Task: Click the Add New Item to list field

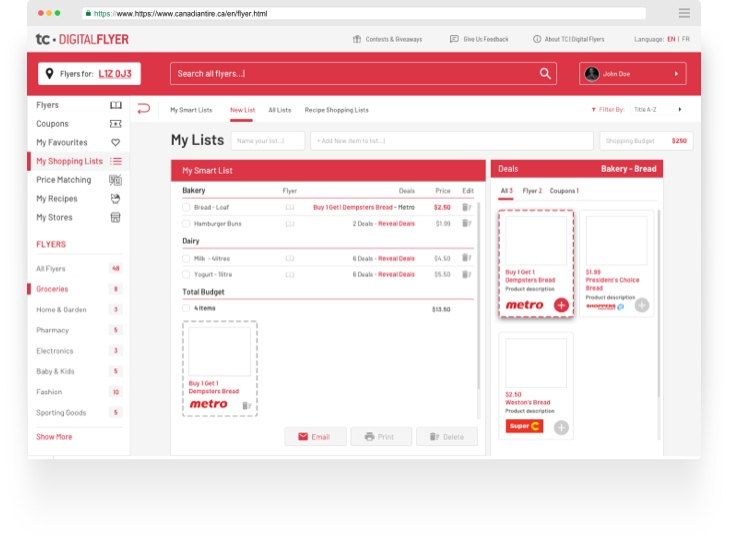Action: [452, 141]
